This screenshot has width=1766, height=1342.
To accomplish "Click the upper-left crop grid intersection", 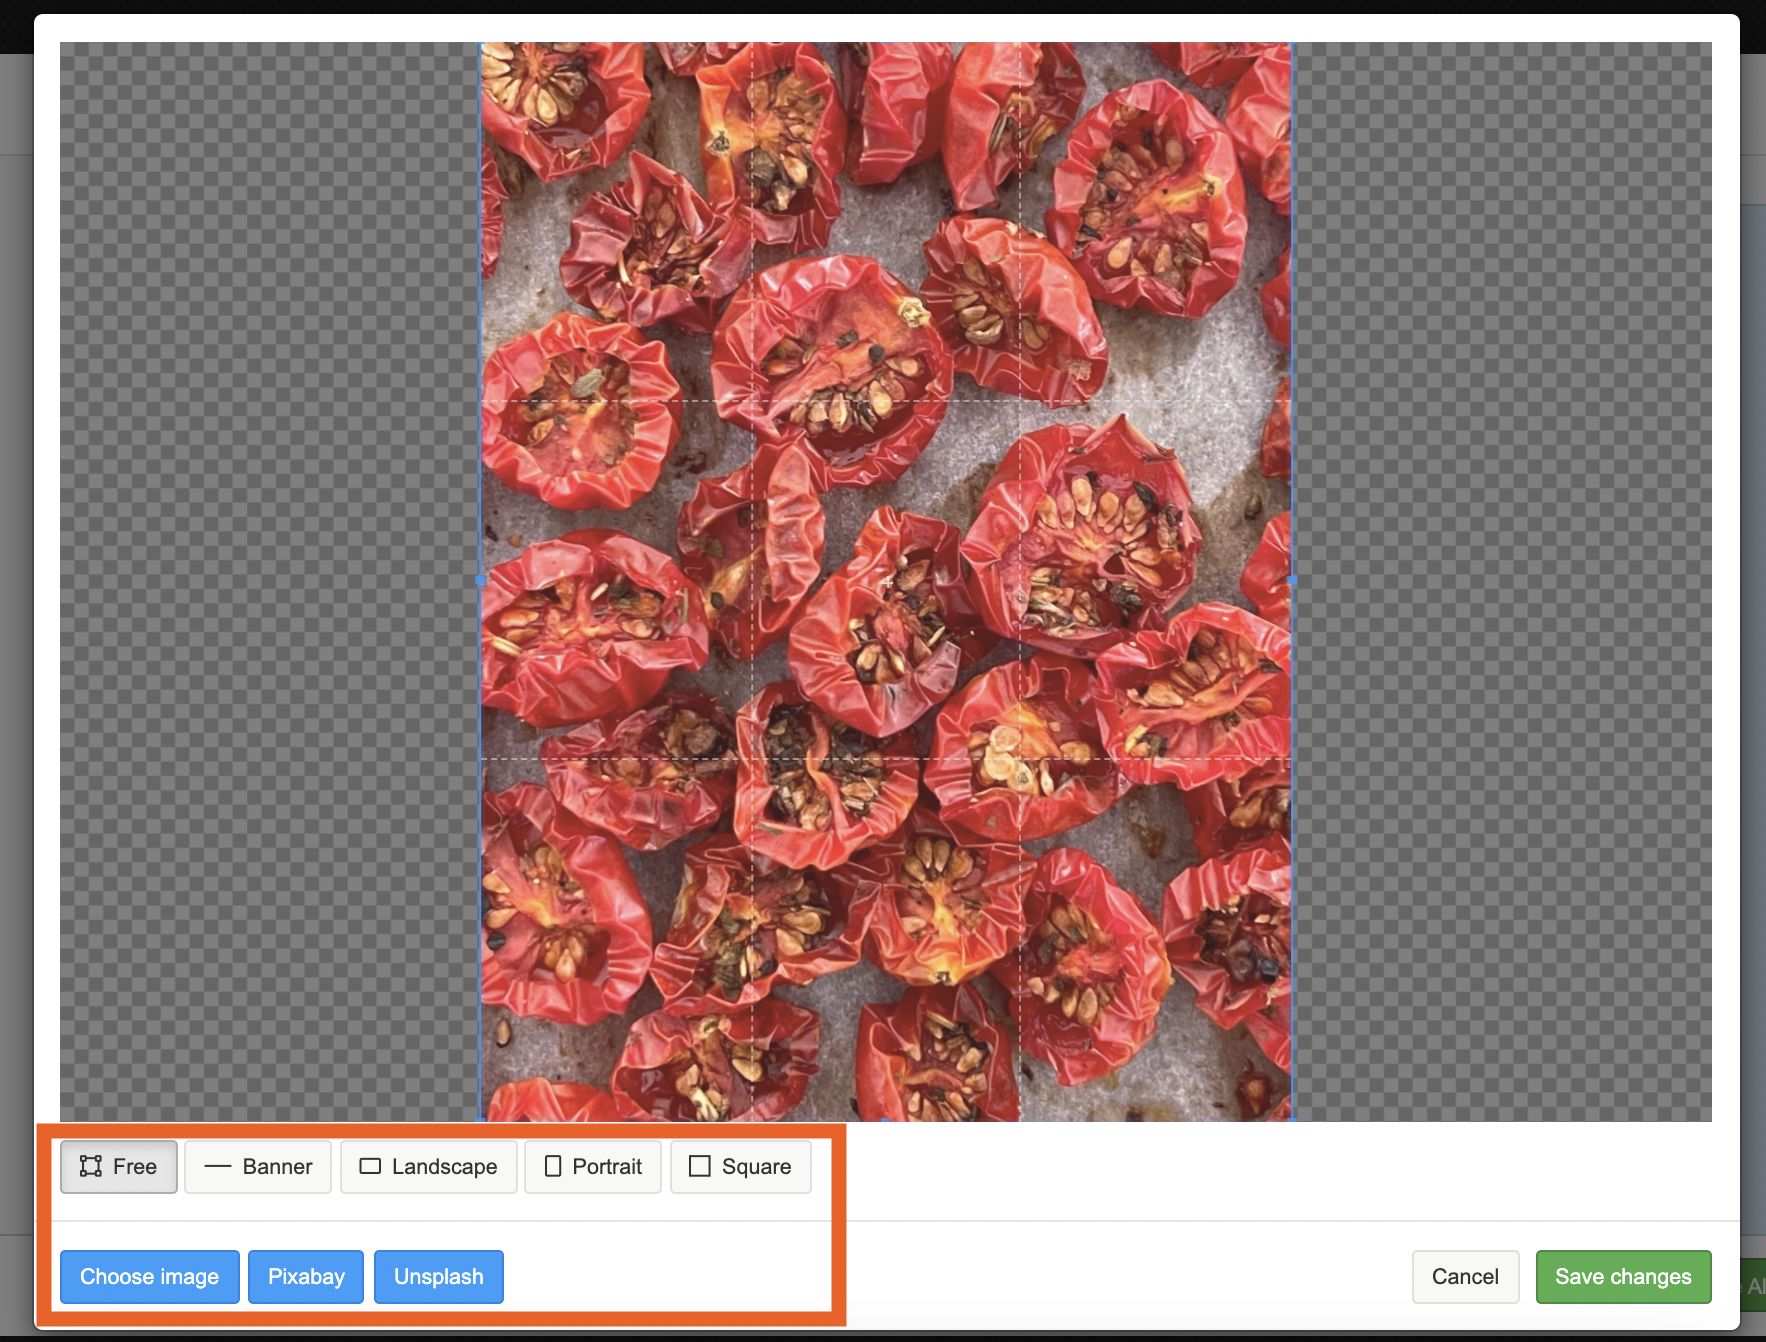I will click(x=752, y=401).
